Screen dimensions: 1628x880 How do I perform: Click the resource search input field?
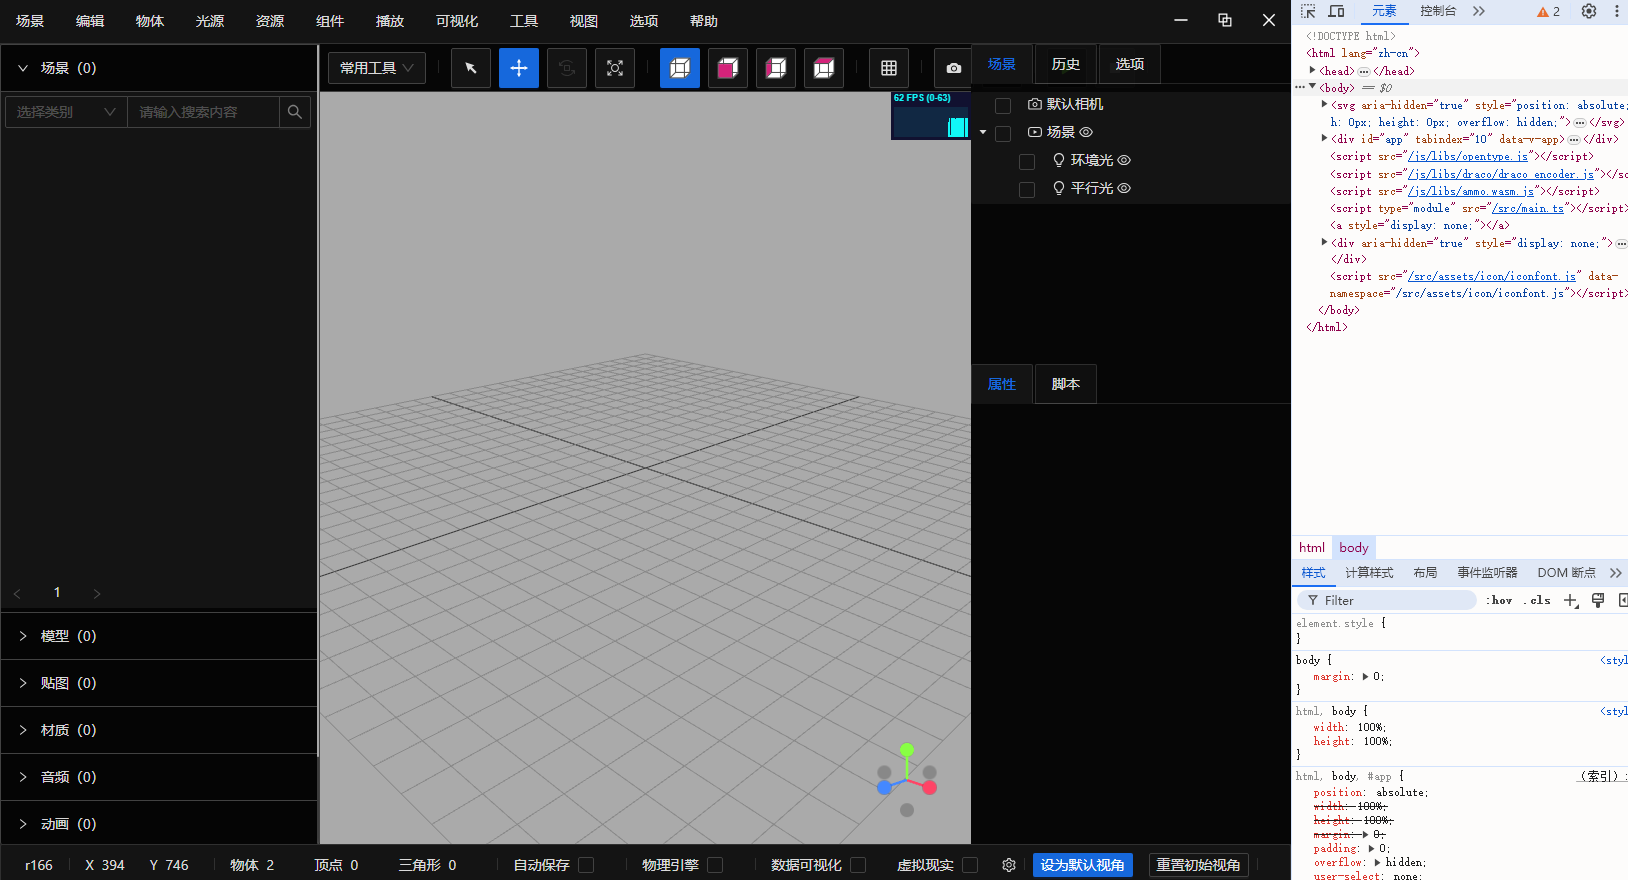[203, 112]
